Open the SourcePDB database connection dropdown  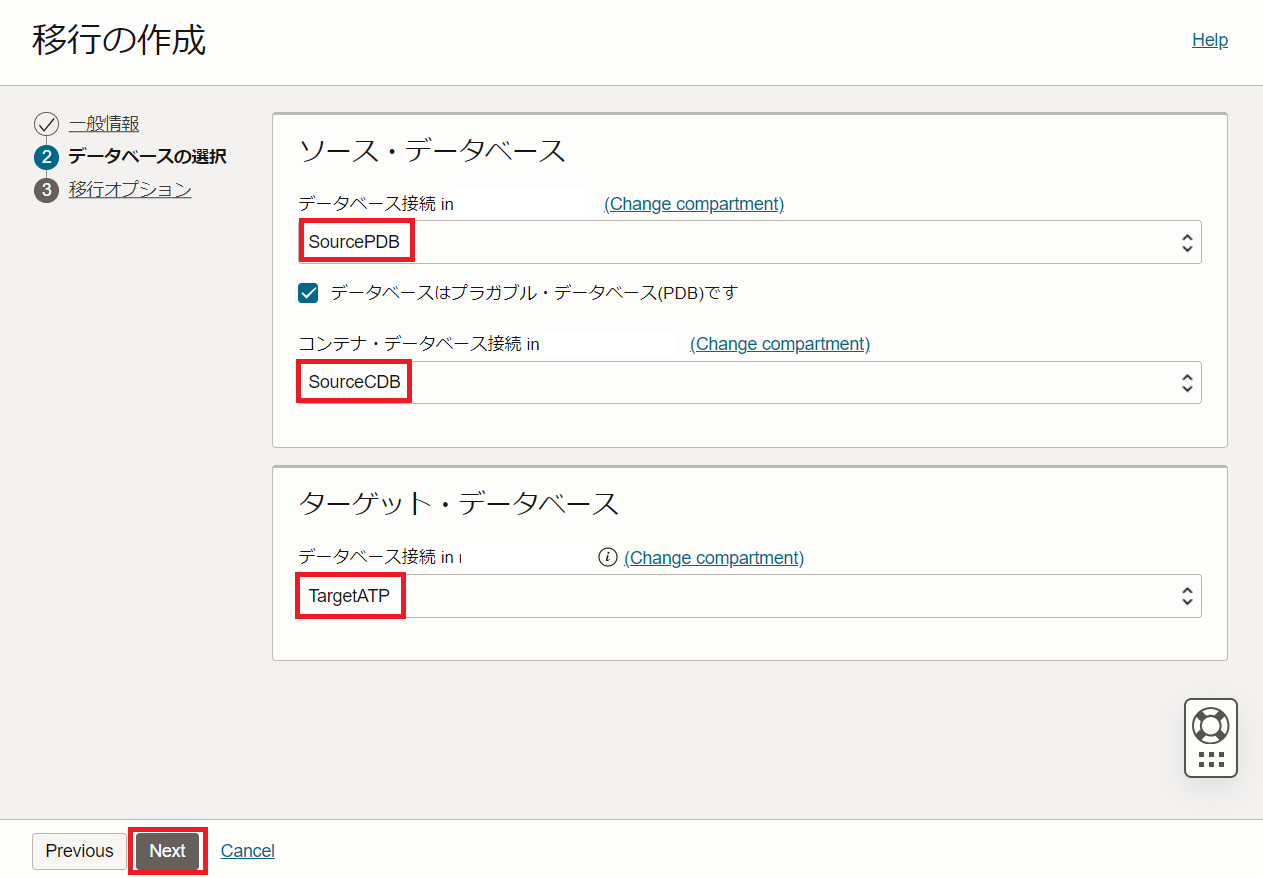[750, 242]
